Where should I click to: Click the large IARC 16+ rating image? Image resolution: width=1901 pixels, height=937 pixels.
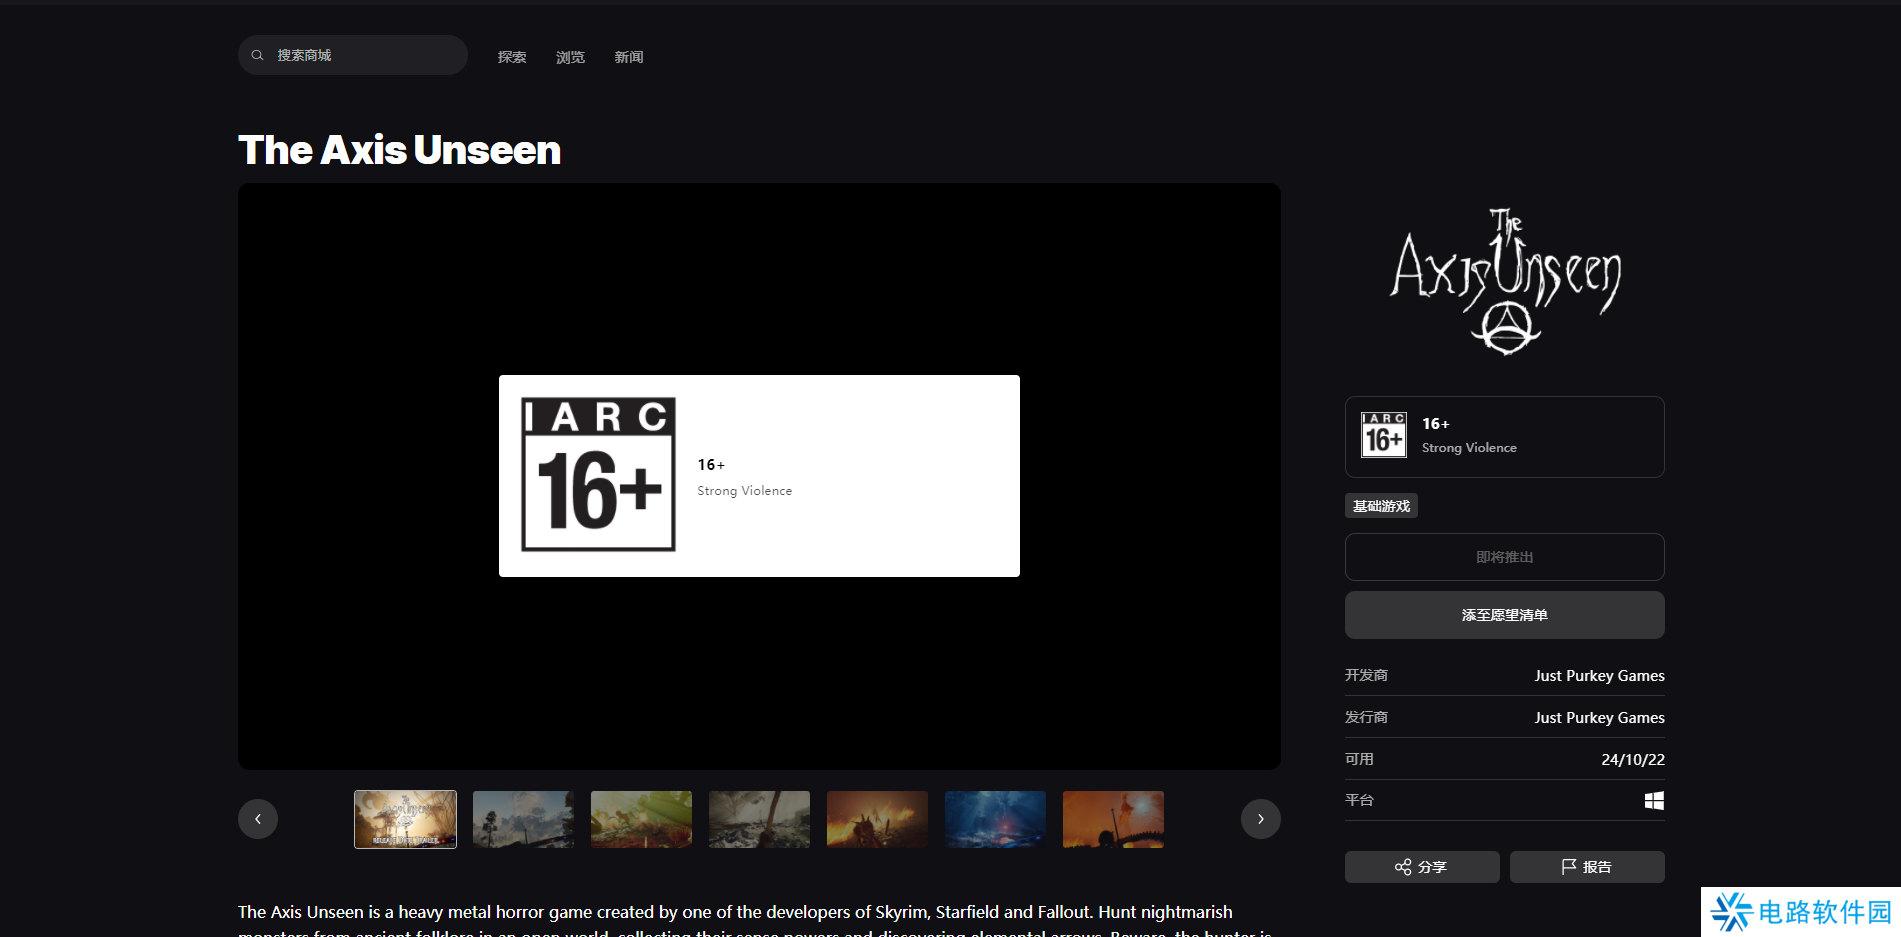(598, 474)
